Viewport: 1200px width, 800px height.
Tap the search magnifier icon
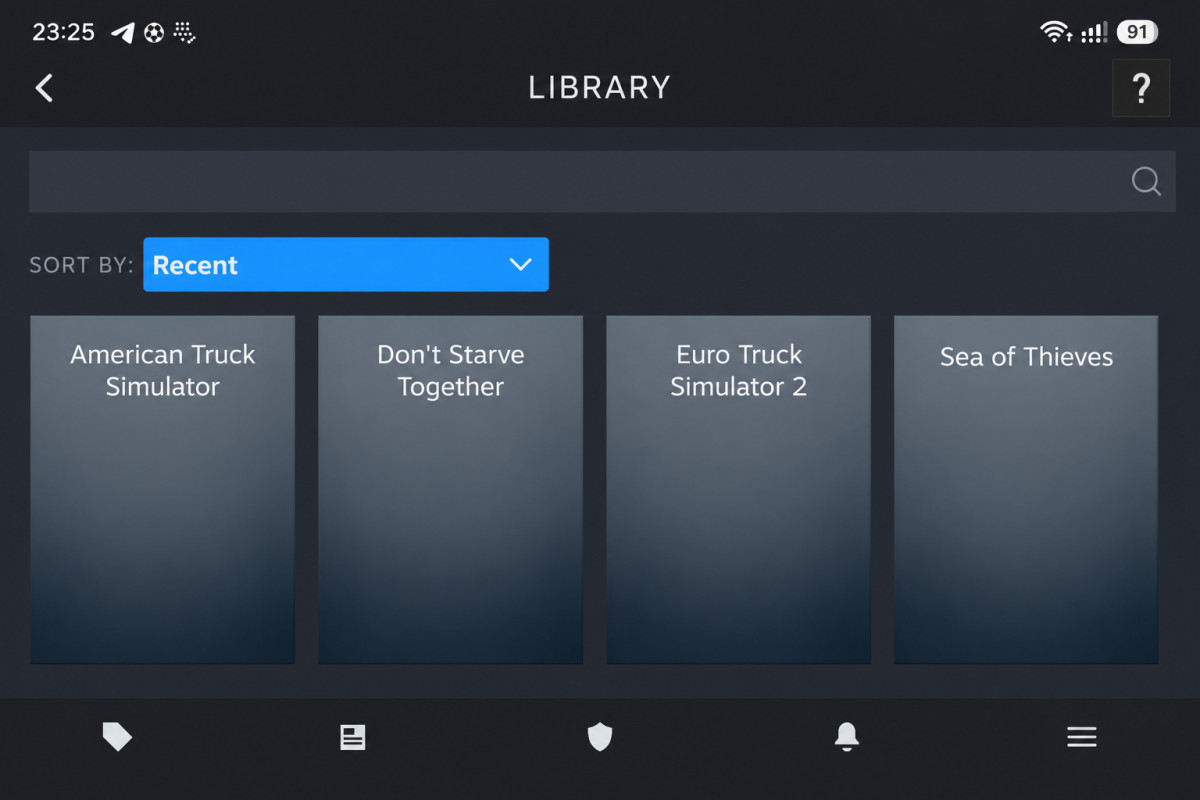tap(1146, 181)
